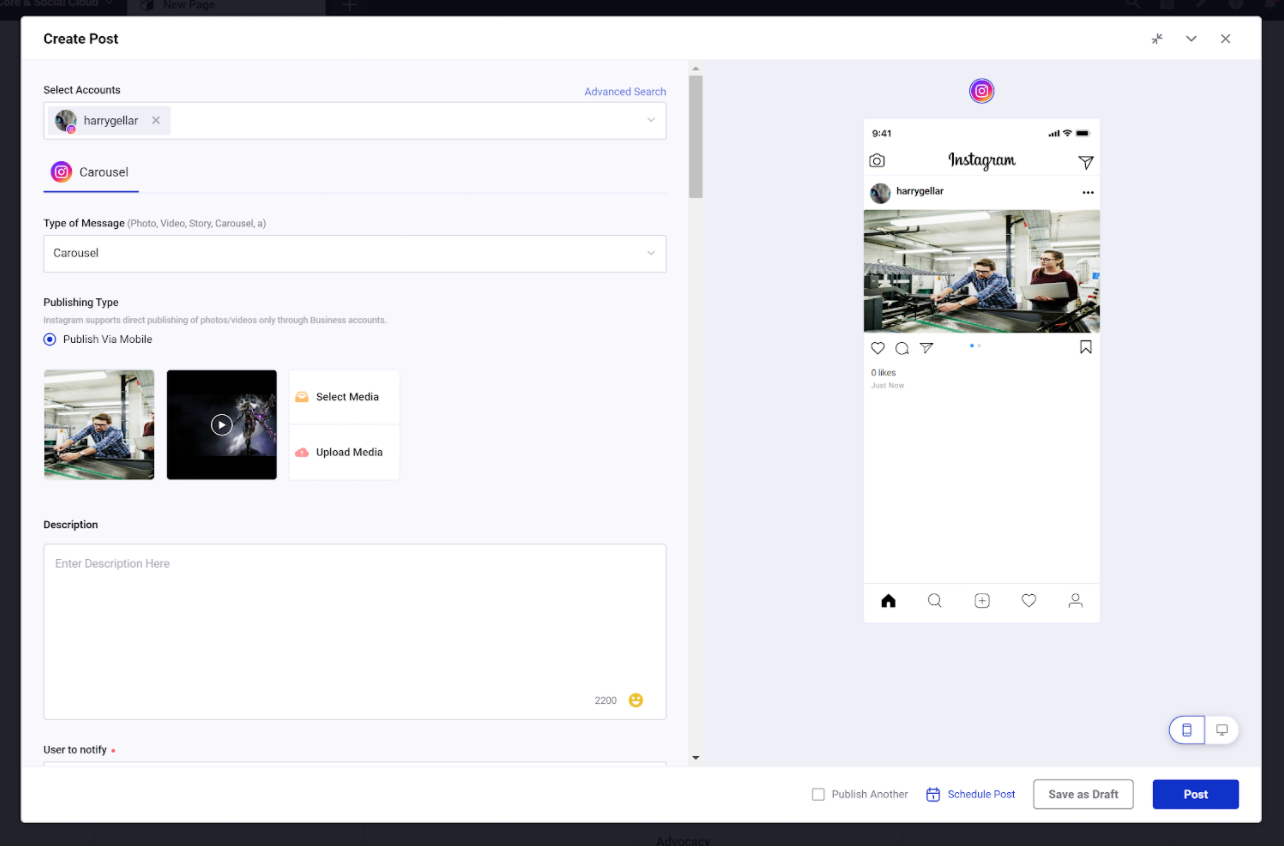Click the comment bubble icon in preview
The image size is (1284, 850).
click(x=902, y=348)
